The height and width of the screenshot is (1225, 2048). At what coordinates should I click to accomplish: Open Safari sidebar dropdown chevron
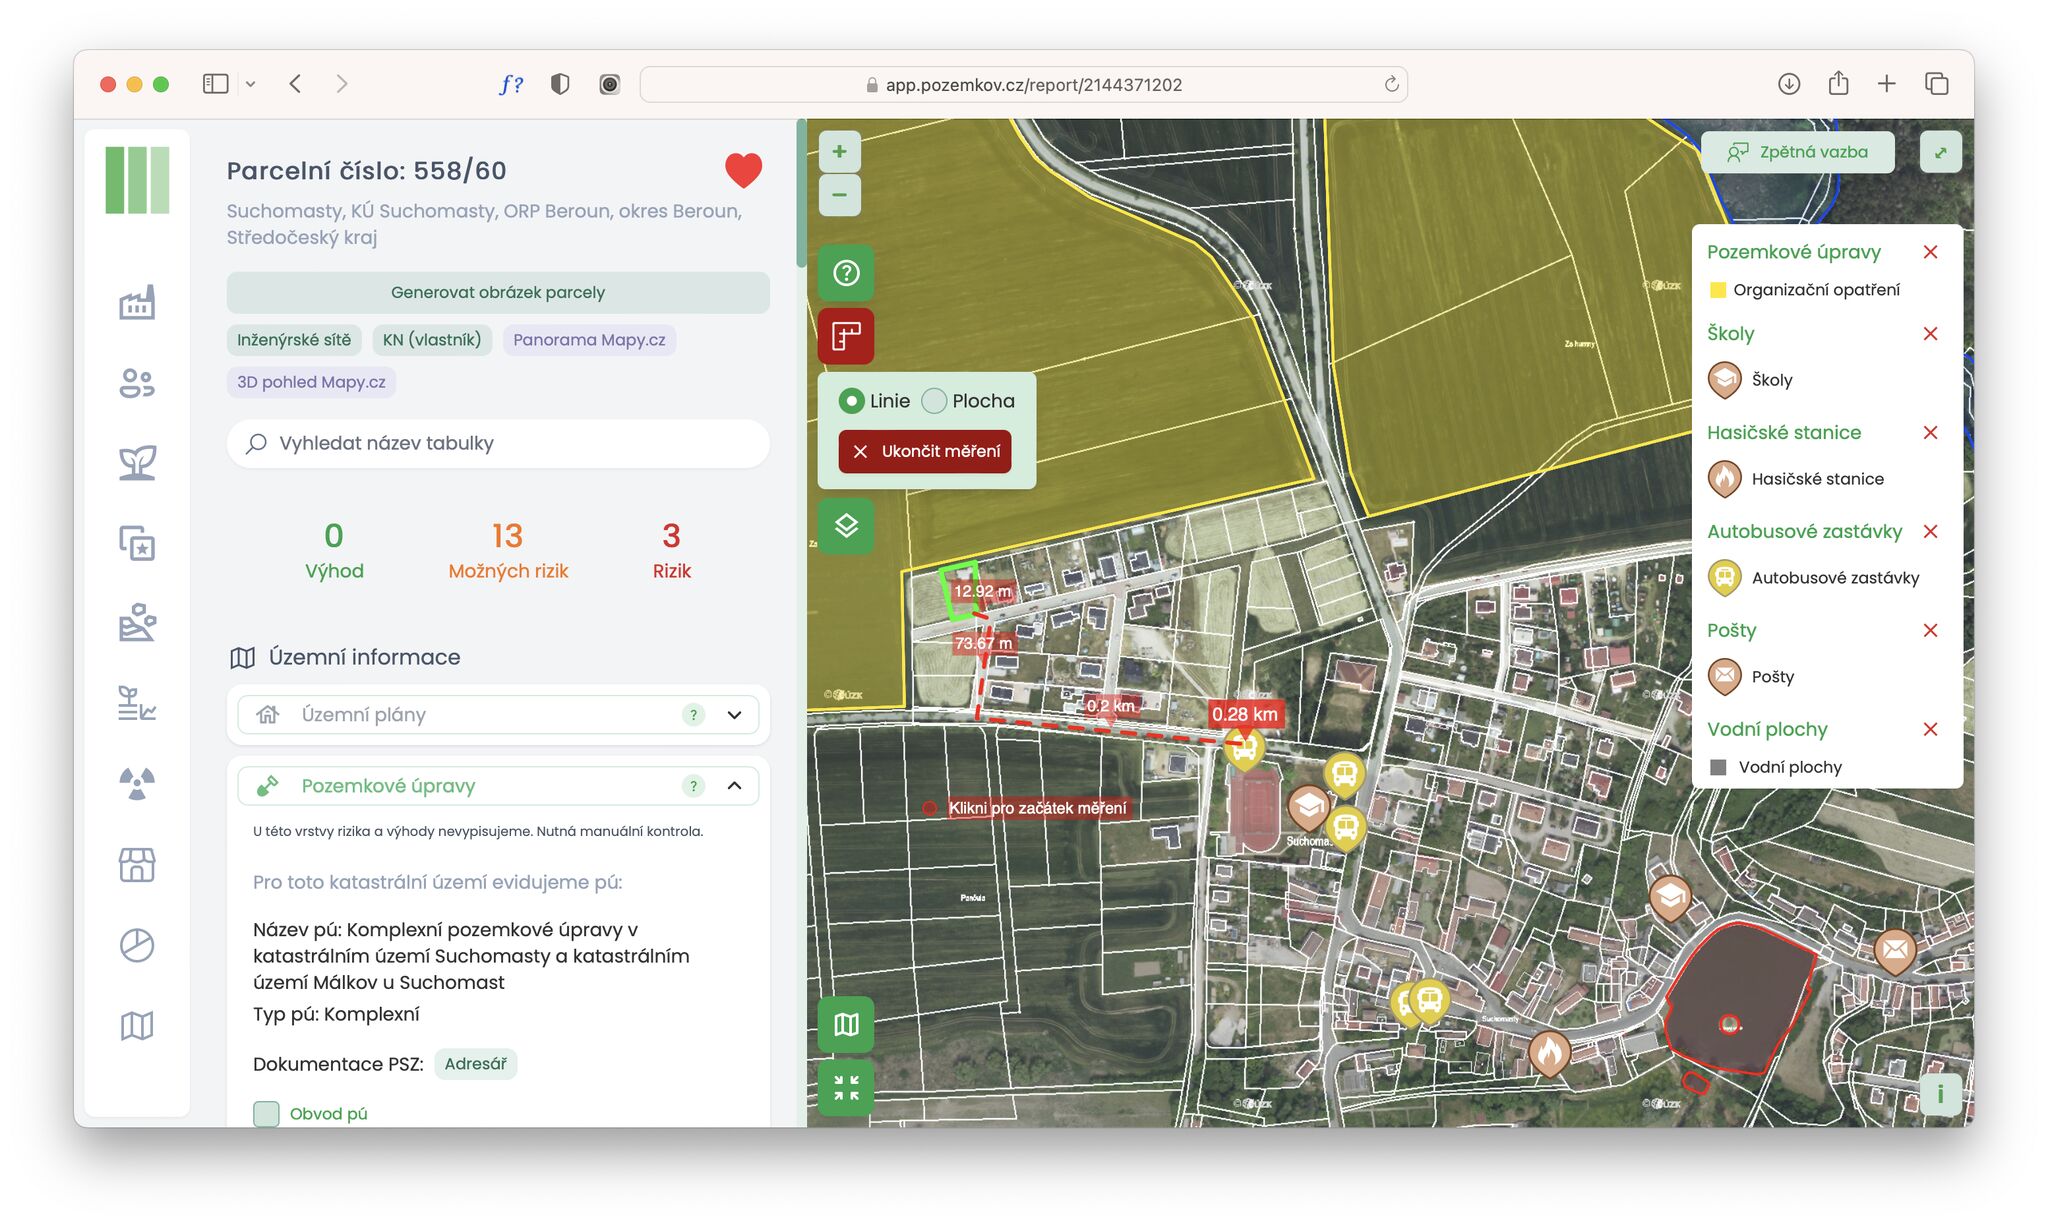click(x=251, y=85)
